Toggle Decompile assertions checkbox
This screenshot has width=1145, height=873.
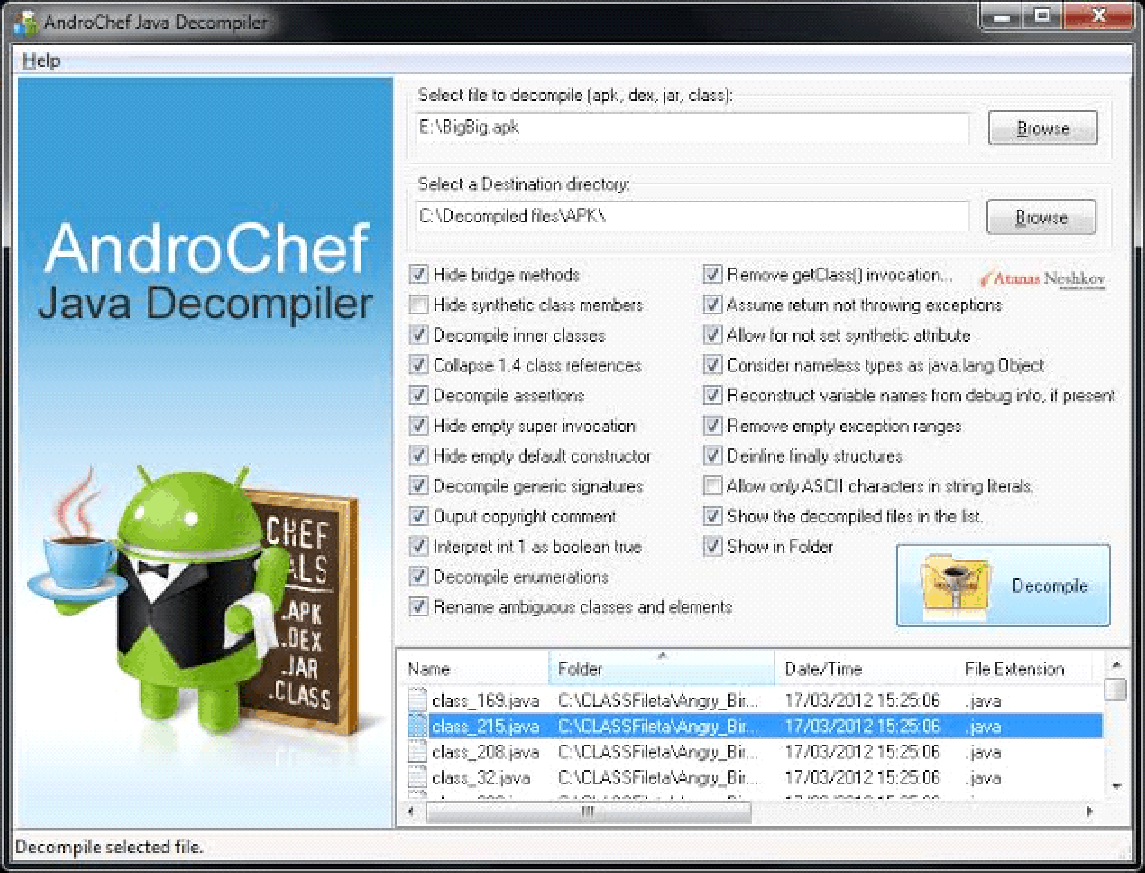418,395
